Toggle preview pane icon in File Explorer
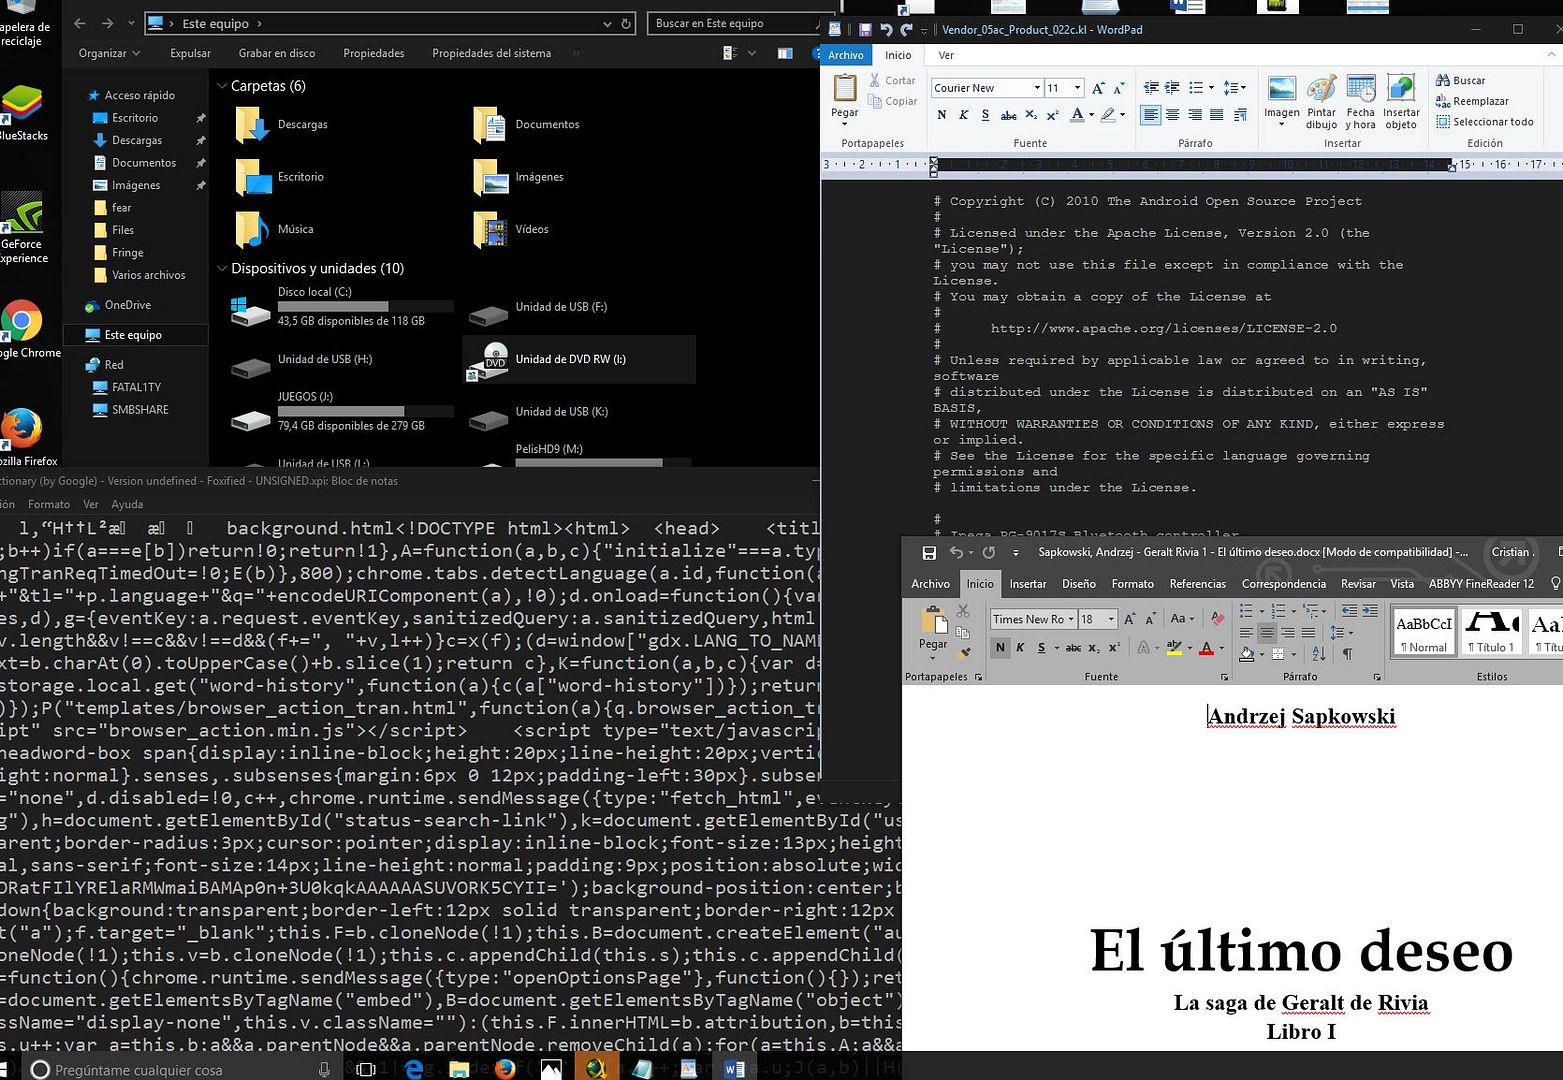 pyautogui.click(x=785, y=53)
